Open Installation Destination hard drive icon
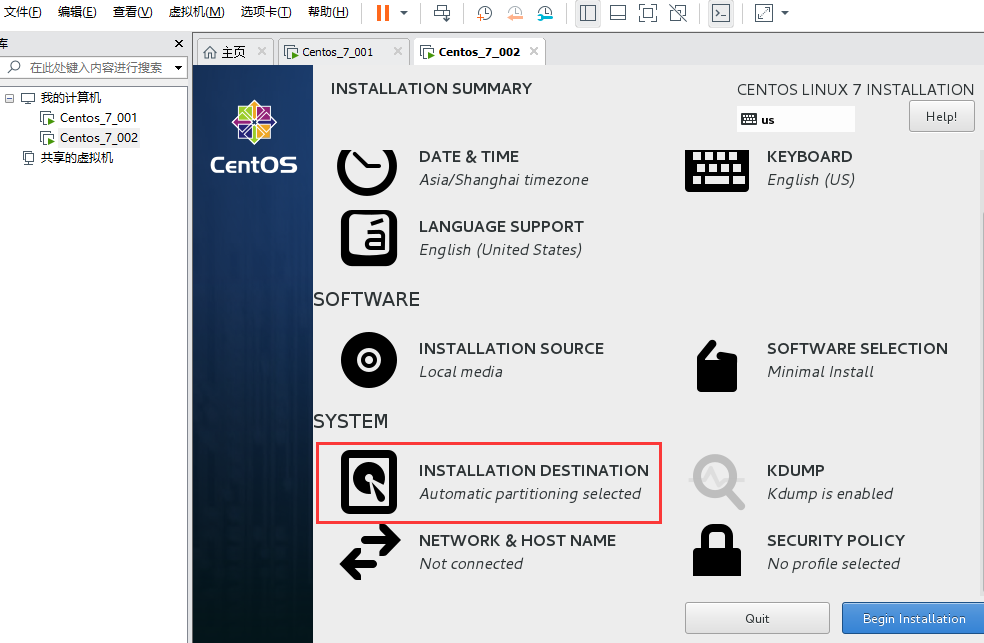The width and height of the screenshot is (984, 643). click(x=369, y=482)
